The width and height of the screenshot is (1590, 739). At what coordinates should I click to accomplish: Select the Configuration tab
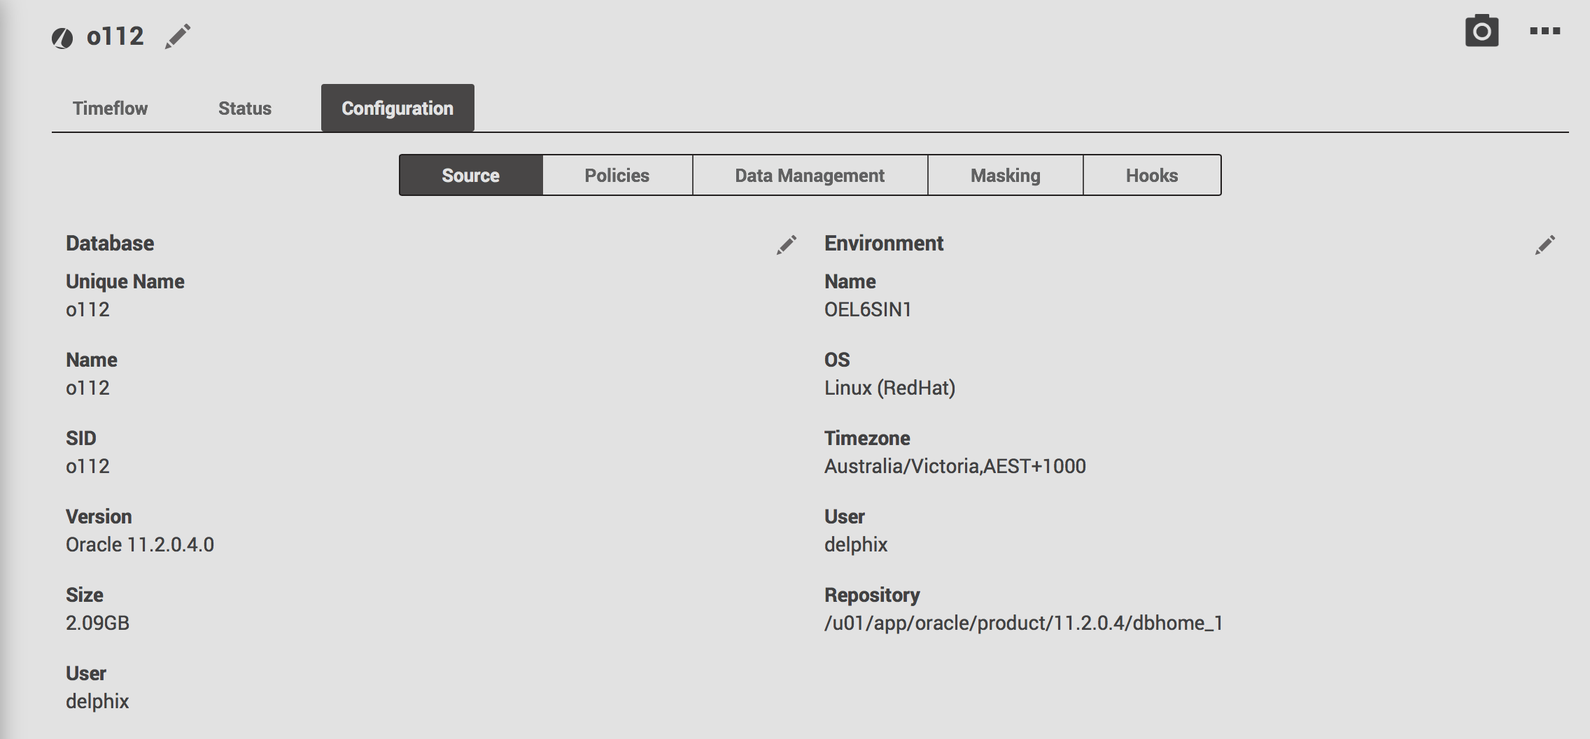397,108
